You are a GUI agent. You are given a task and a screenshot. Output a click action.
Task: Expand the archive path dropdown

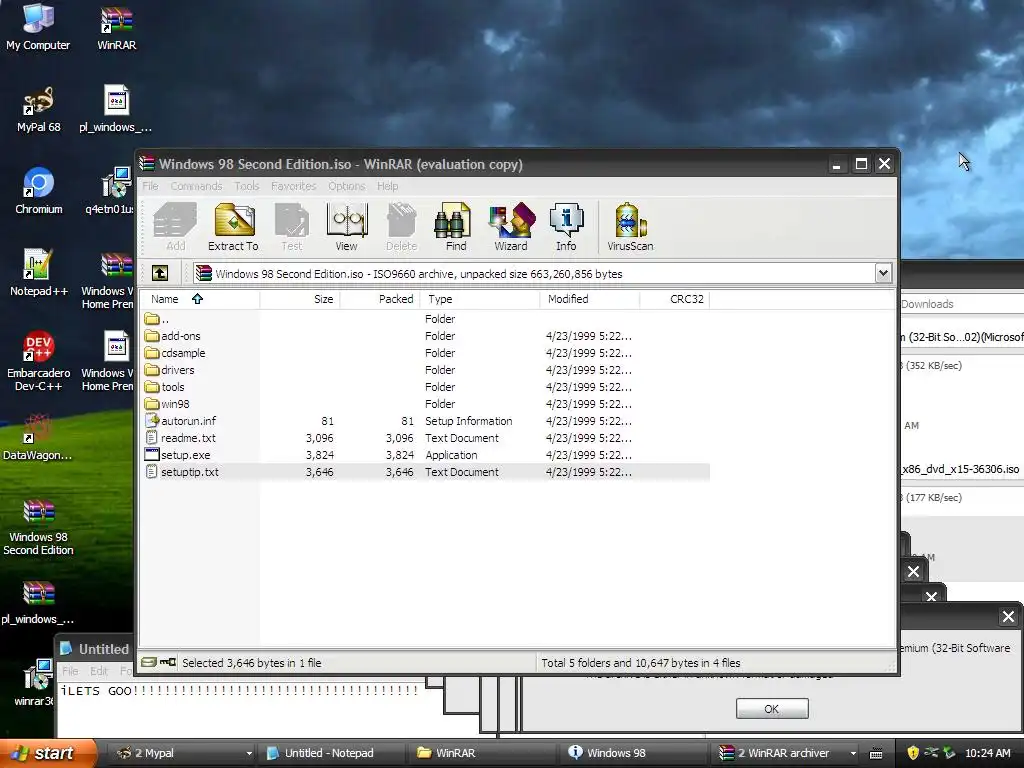point(883,273)
